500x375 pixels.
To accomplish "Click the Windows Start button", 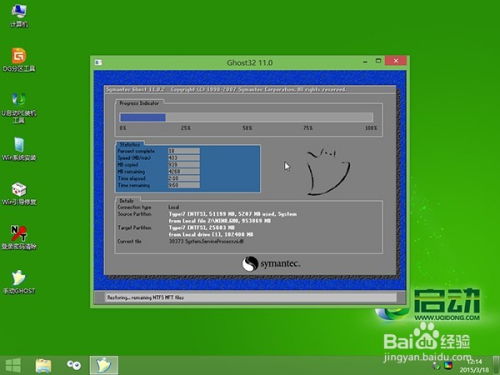I will [13, 365].
